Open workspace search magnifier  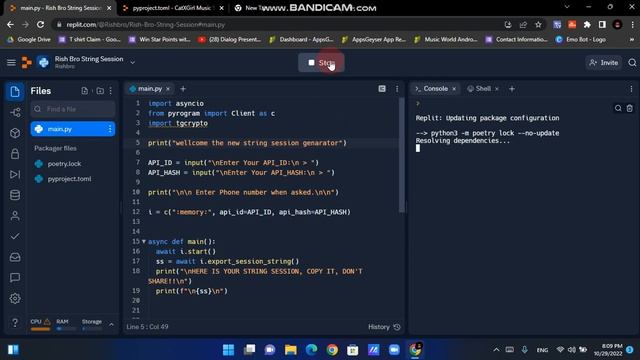click(x=632, y=63)
